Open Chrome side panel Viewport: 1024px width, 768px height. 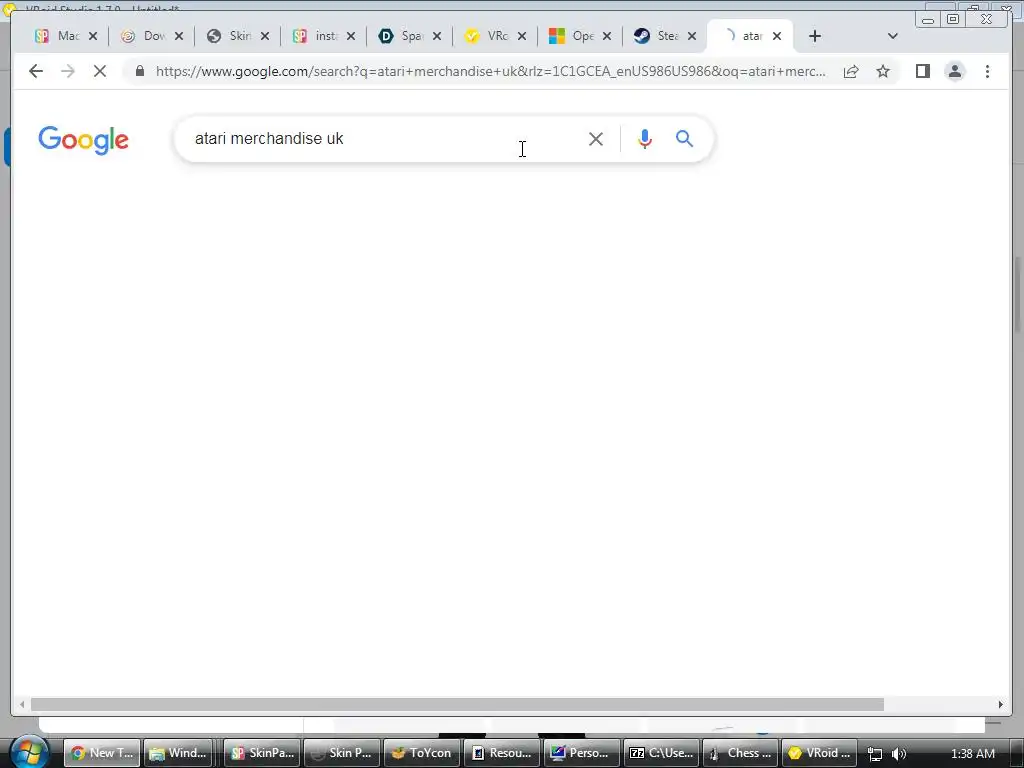coord(922,71)
